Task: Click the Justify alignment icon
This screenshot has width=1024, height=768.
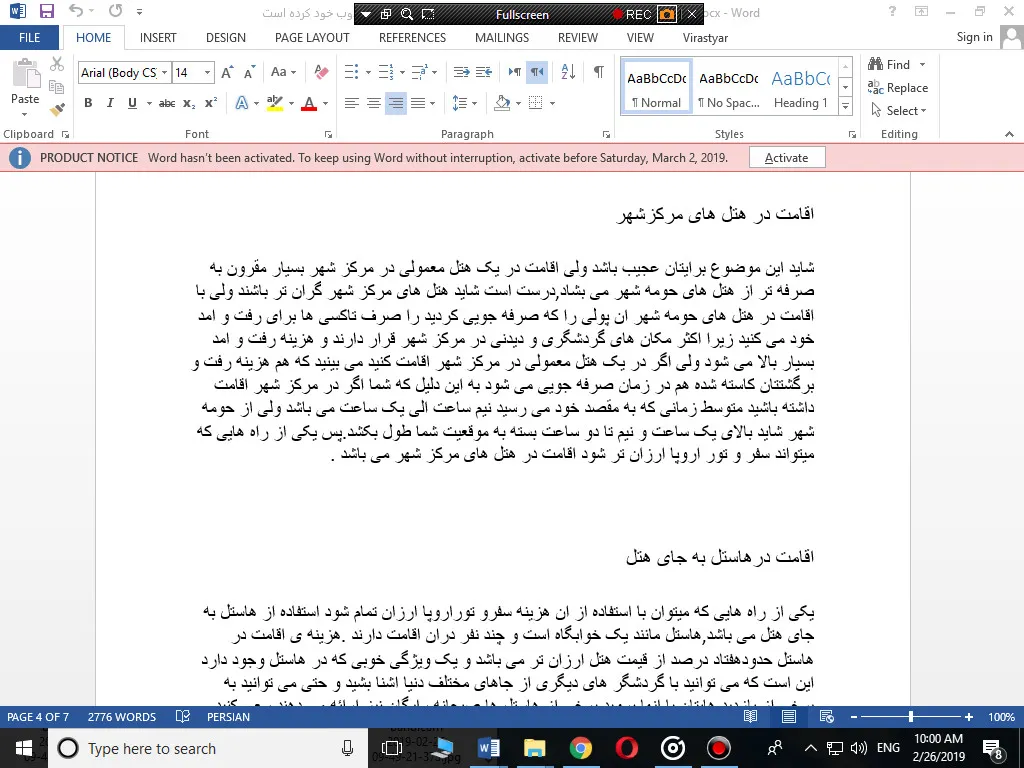Action: pyautogui.click(x=418, y=103)
